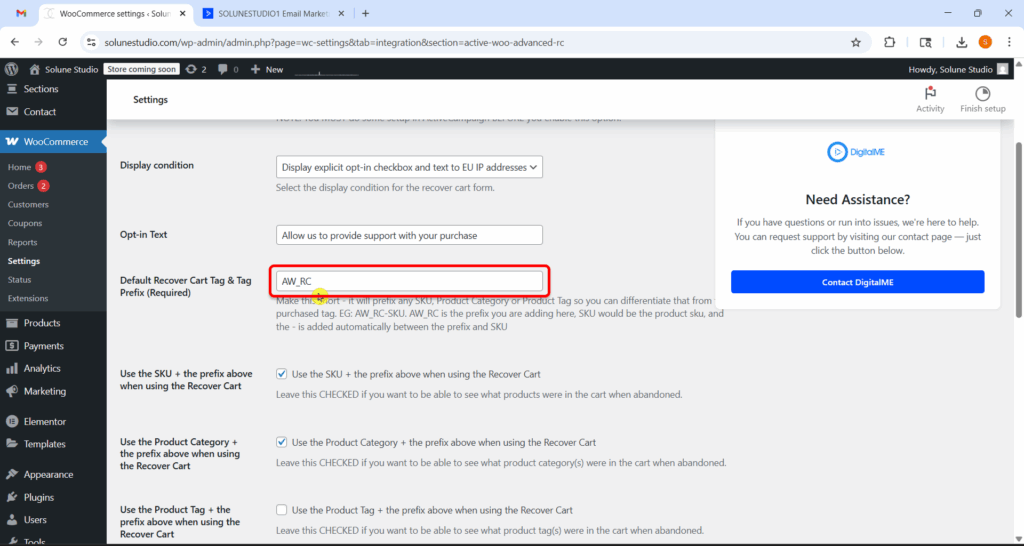Screen dimensions: 1024x546
Task: Open the WooCommerce Extensions page
Action: [x=28, y=298]
